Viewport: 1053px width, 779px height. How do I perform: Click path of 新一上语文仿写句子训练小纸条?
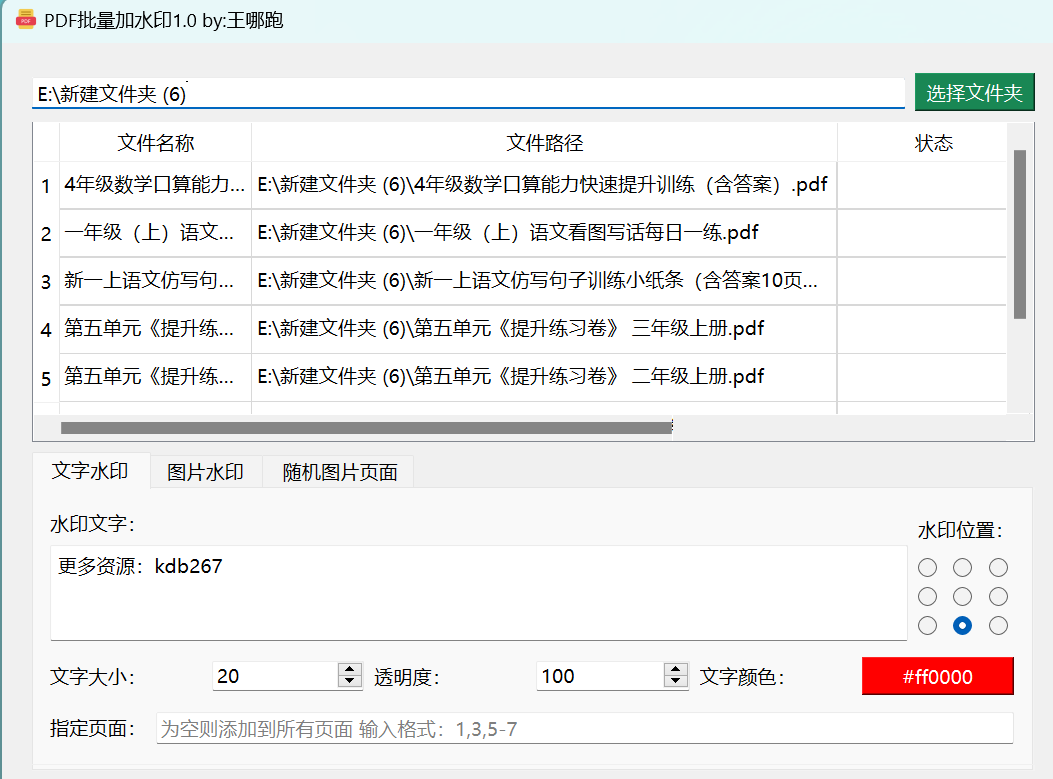[x=545, y=281]
